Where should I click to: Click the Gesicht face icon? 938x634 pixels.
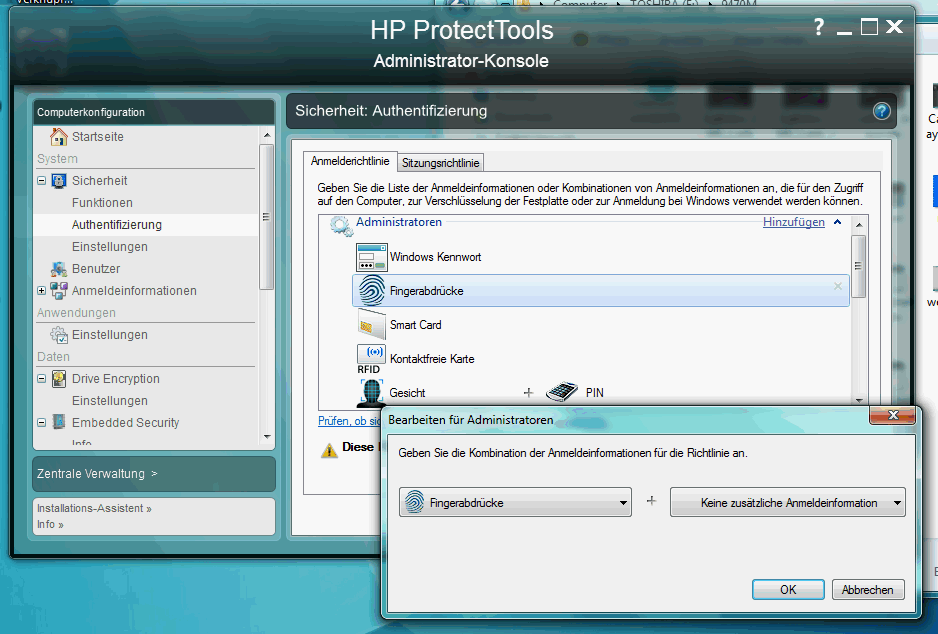pos(371,392)
